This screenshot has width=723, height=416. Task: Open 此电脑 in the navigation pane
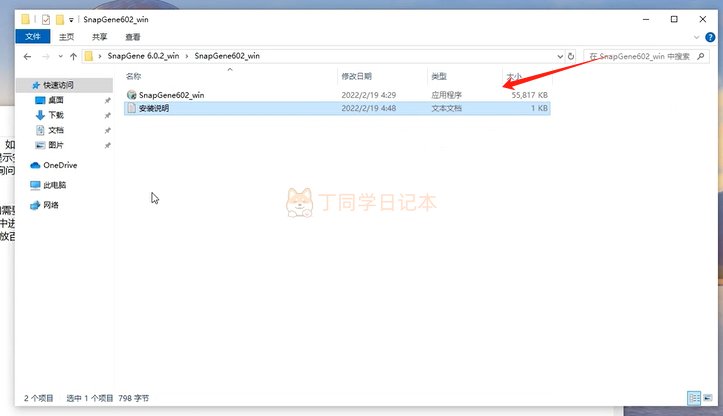54,185
